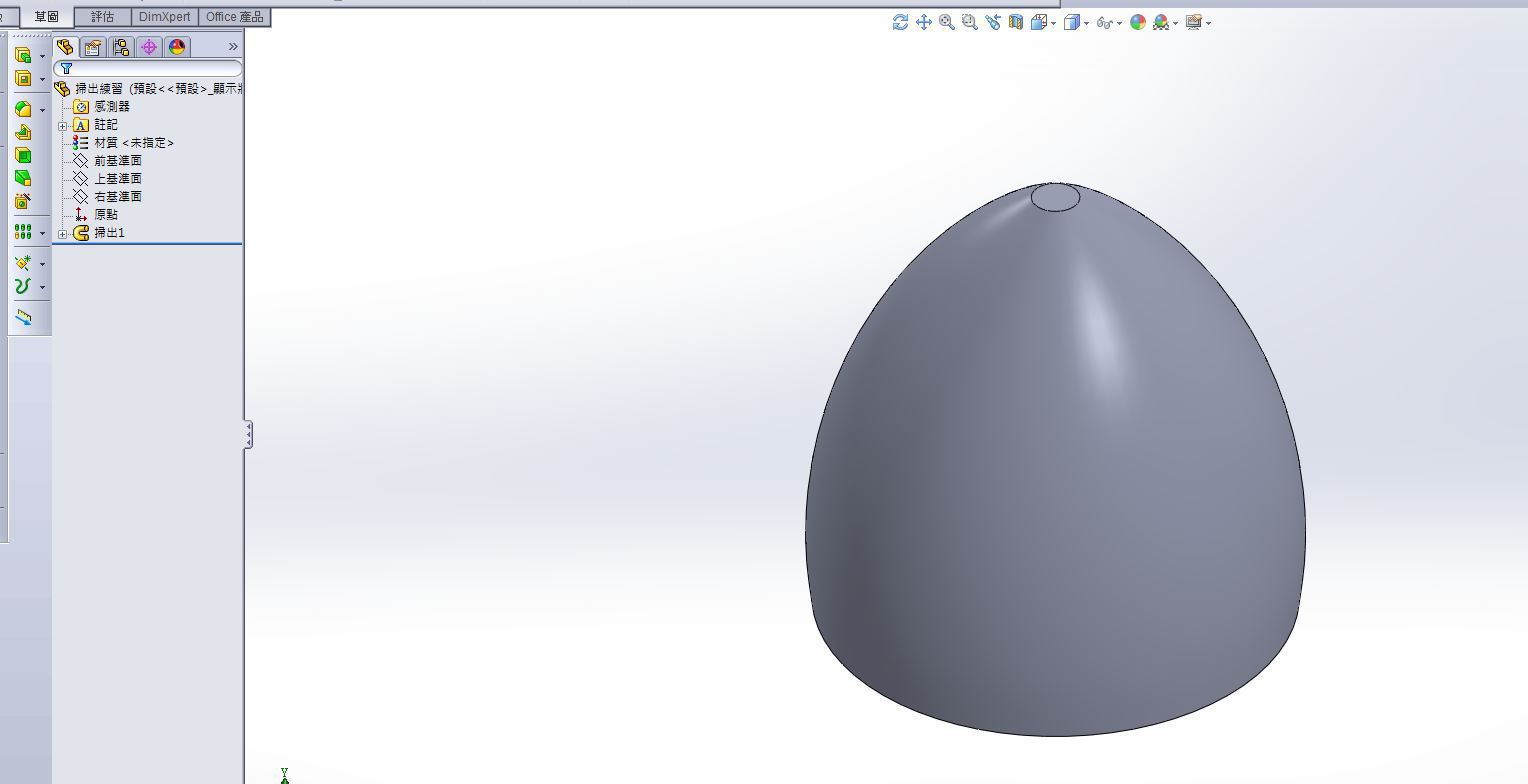
Task: Click the Display Style icon
Action: tap(1071, 22)
